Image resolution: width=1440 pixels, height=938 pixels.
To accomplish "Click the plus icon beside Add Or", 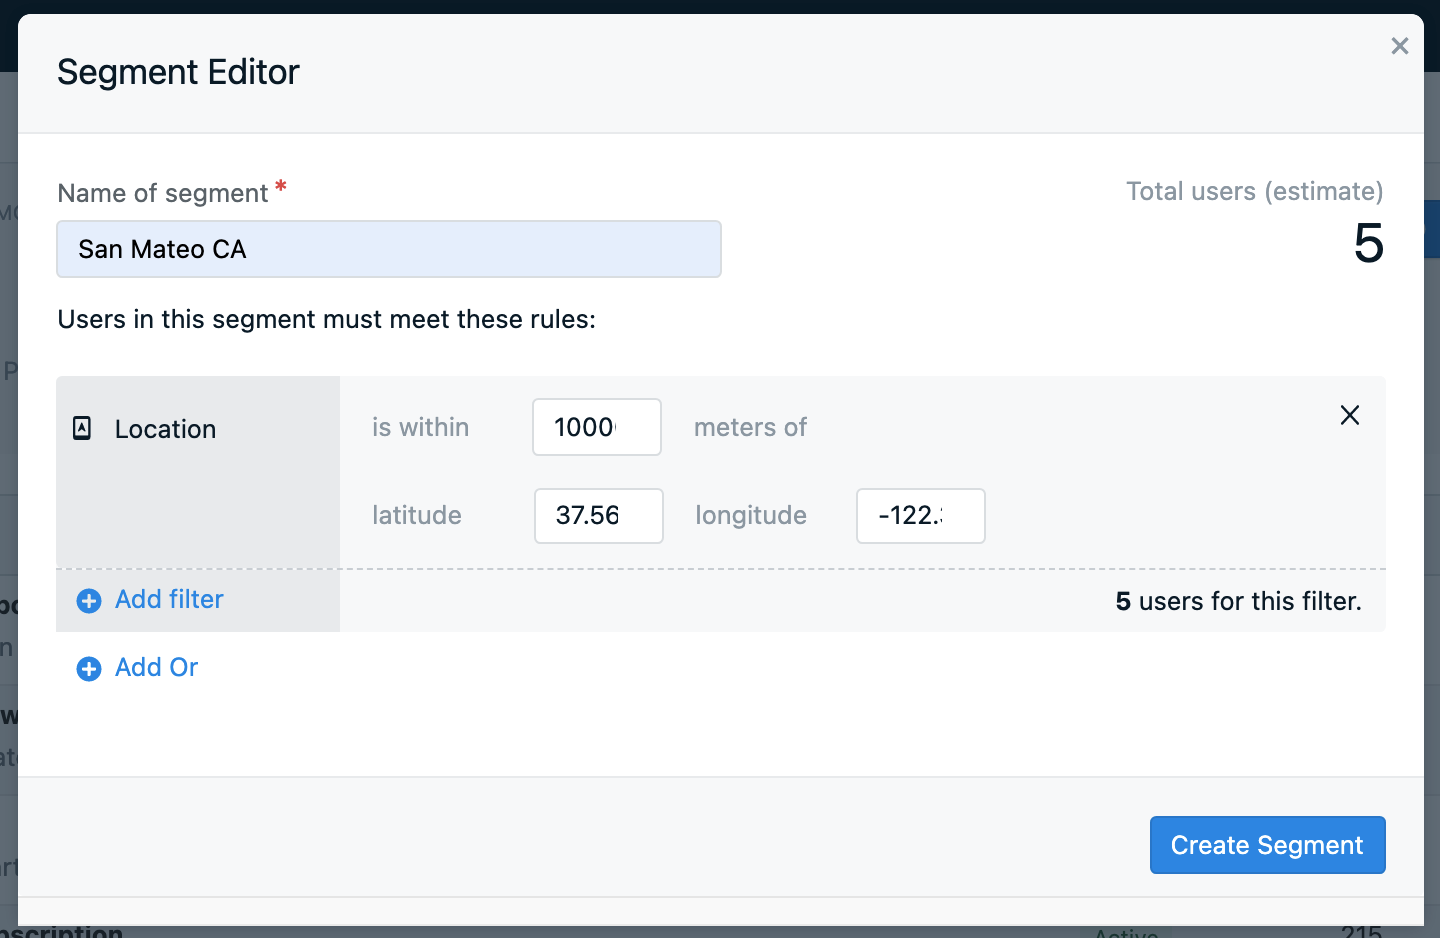I will (89, 668).
